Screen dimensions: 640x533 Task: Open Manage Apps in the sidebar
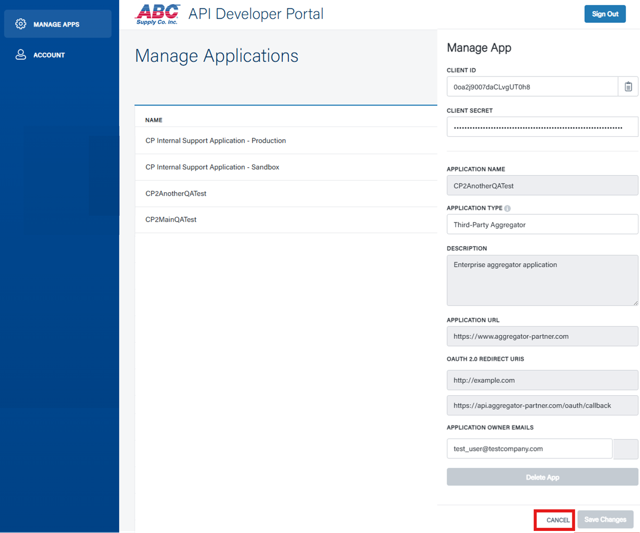(x=57, y=24)
